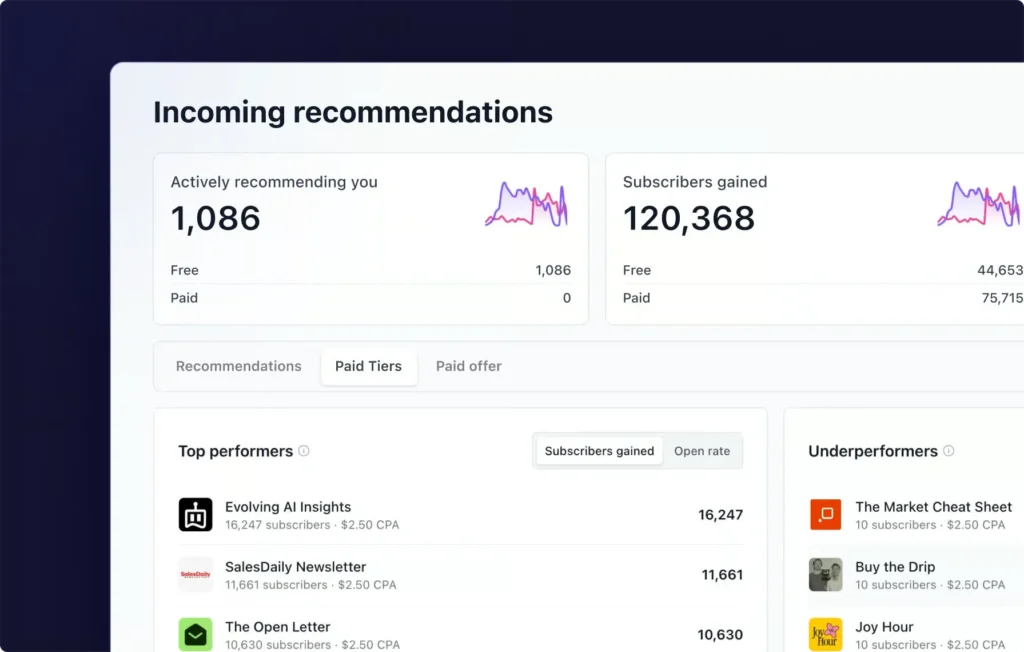Viewport: 1024px width, 652px height.
Task: Open info tooltip beside Underperformers
Action: (x=949, y=451)
